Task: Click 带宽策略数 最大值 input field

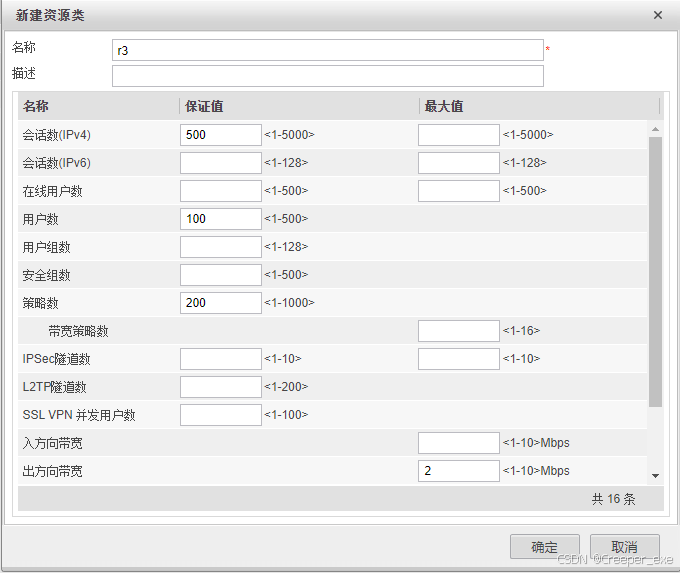Action: click(458, 331)
